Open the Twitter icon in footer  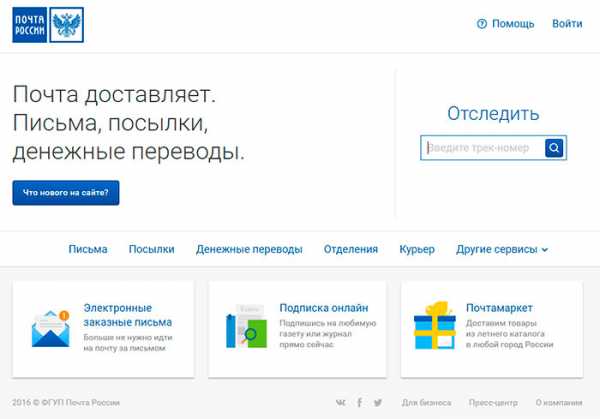(x=378, y=403)
